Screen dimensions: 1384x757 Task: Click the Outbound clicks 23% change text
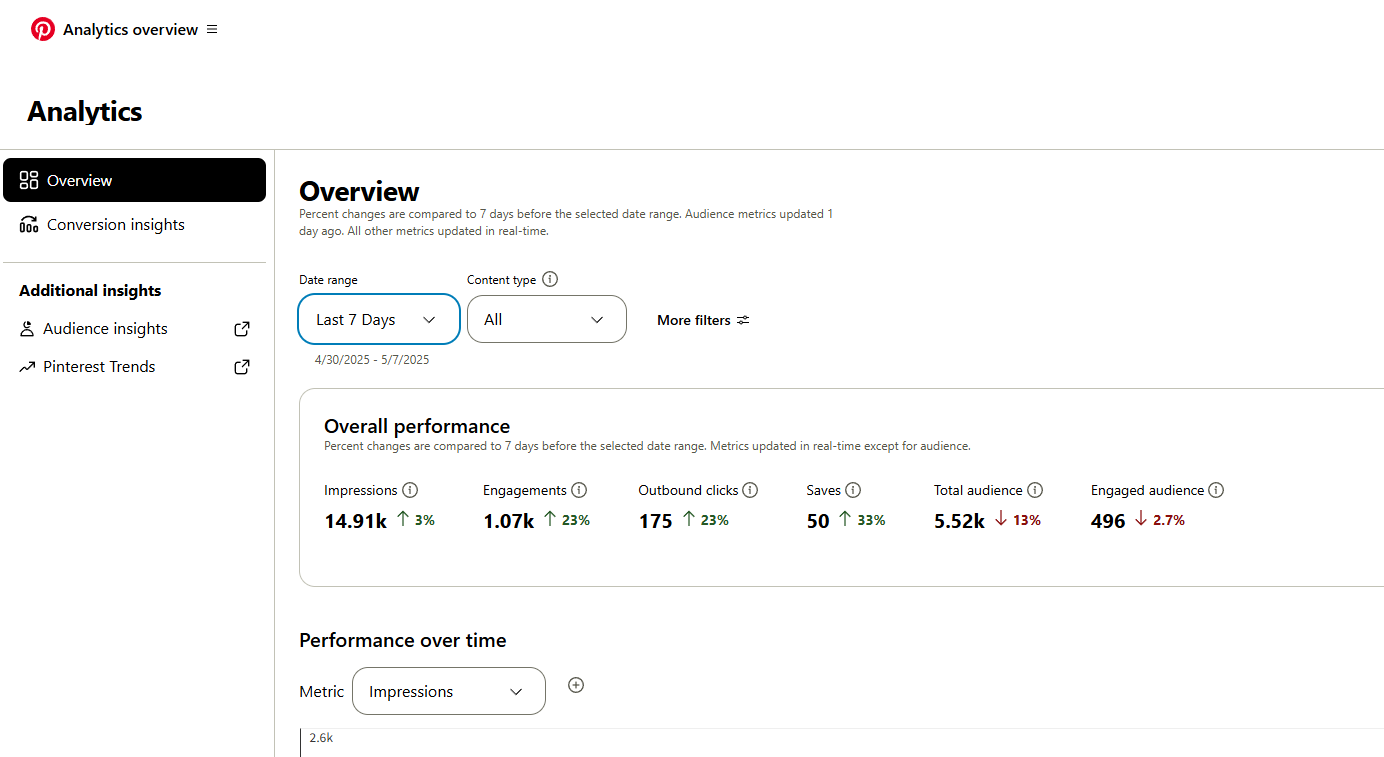pyautogui.click(x=714, y=520)
